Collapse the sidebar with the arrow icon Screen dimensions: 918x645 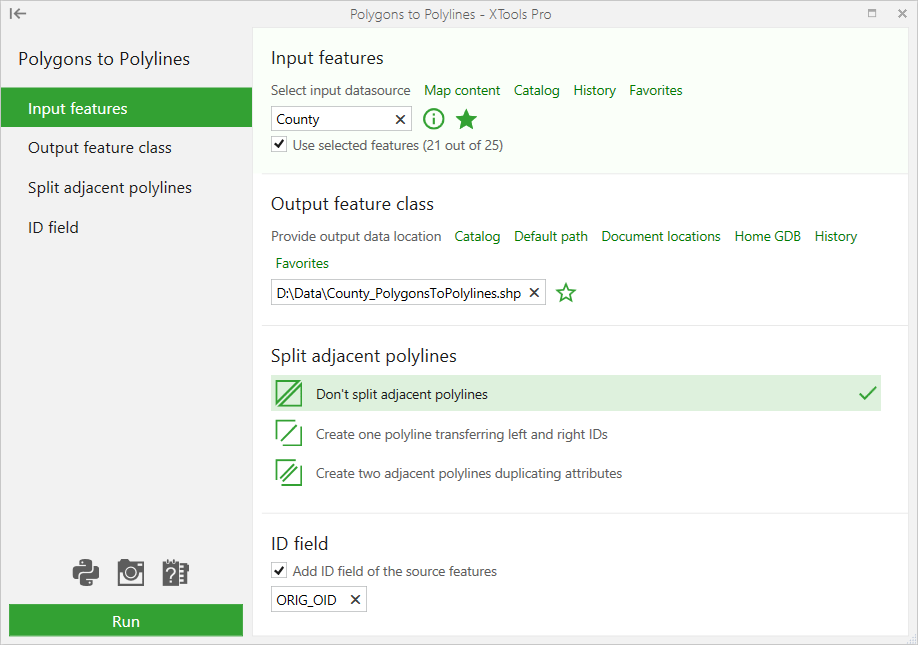point(18,14)
